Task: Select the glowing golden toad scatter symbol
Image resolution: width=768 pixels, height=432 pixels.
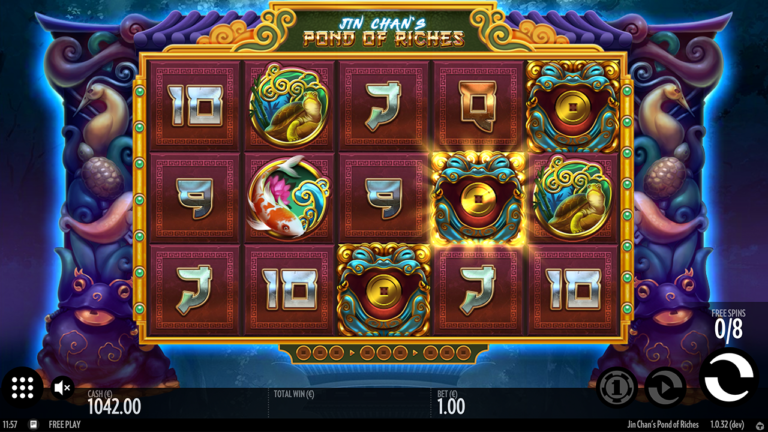Action: (x=478, y=198)
